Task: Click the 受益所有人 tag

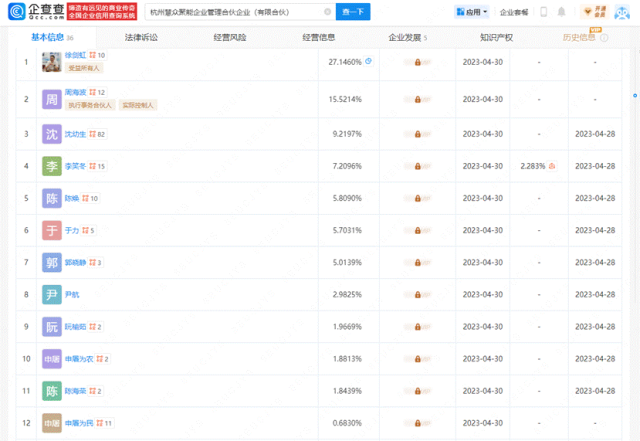Action: tap(84, 68)
